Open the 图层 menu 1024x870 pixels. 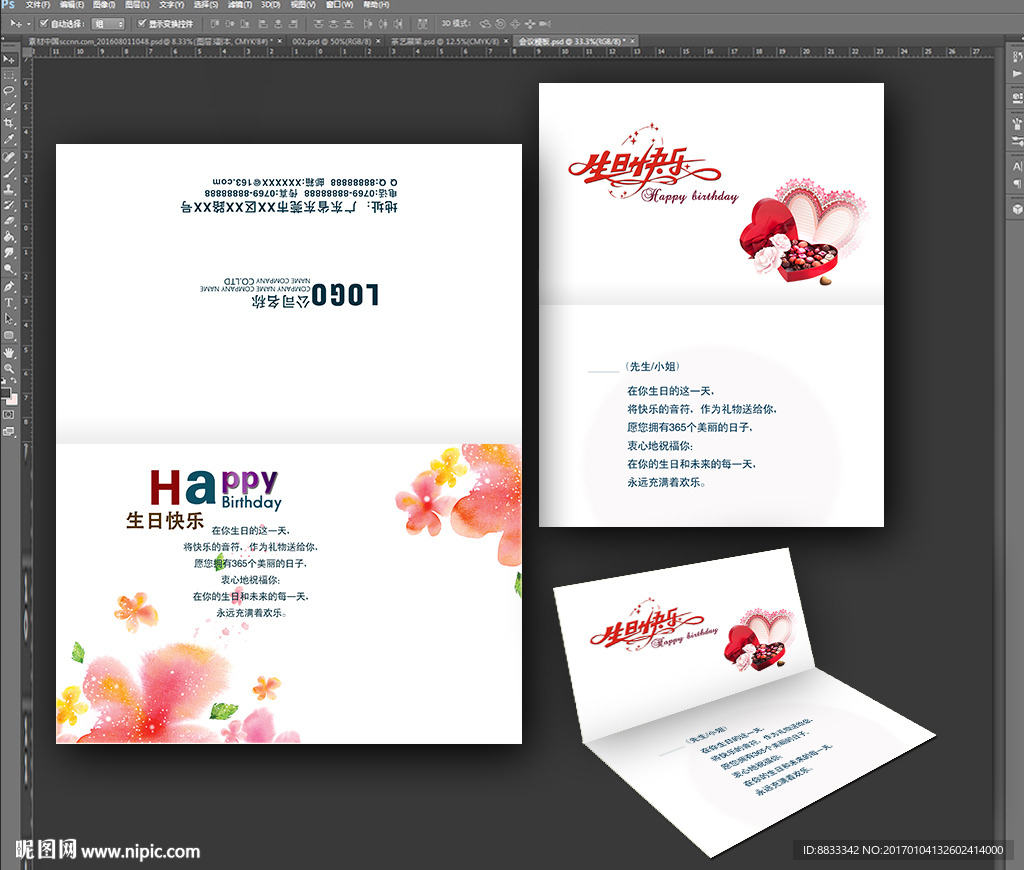[135, 5]
